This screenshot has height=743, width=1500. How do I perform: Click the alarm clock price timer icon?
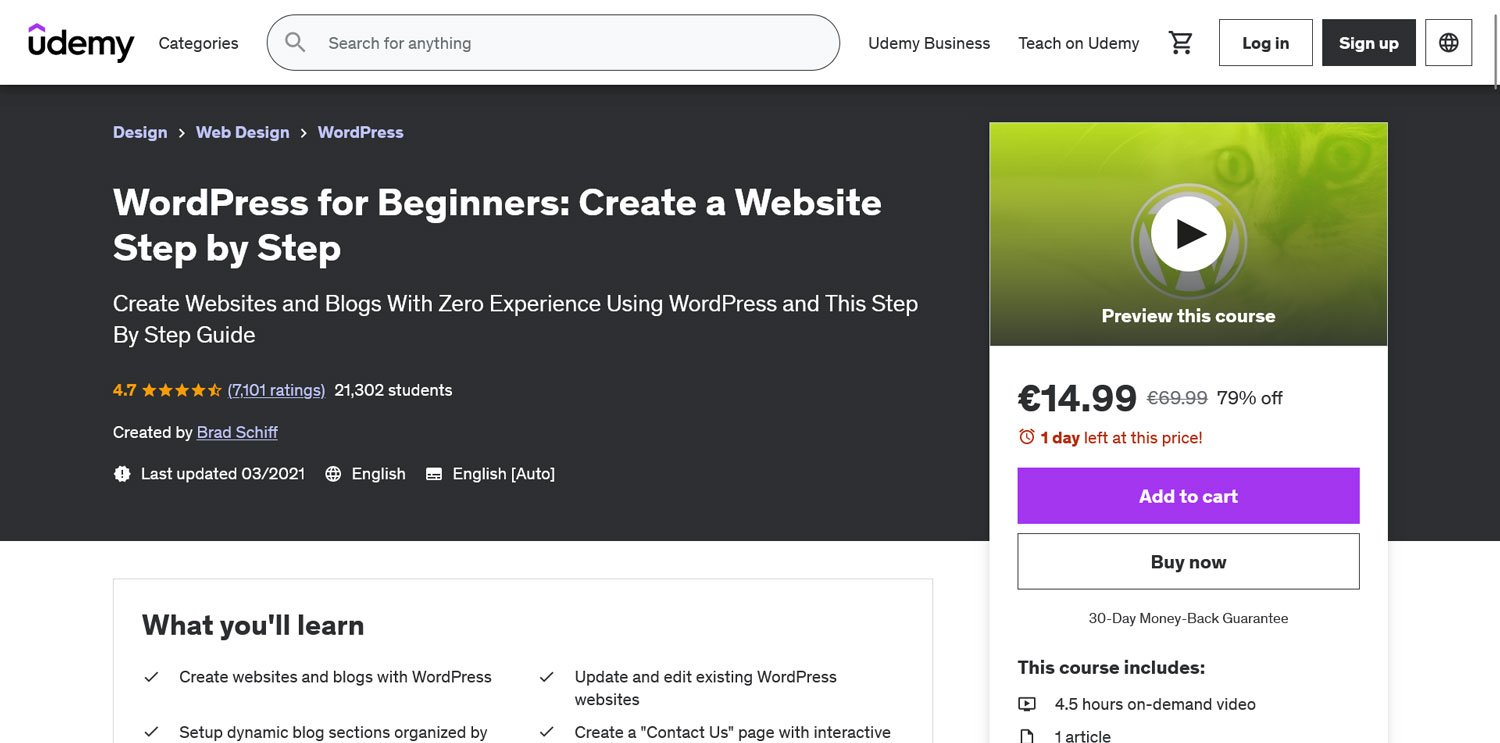click(1026, 437)
